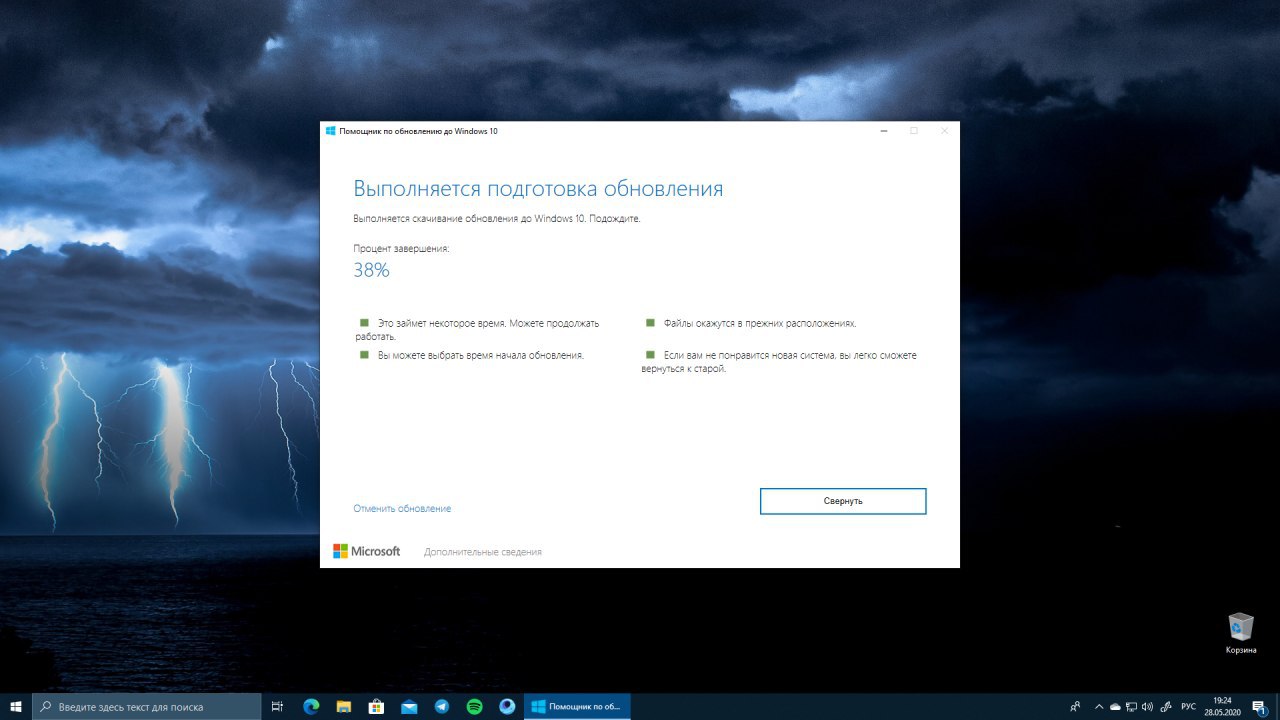Click the bullet text Файлы окажутся в прежних расположениях
Screen dimensions: 1280x720
[x=760, y=324]
